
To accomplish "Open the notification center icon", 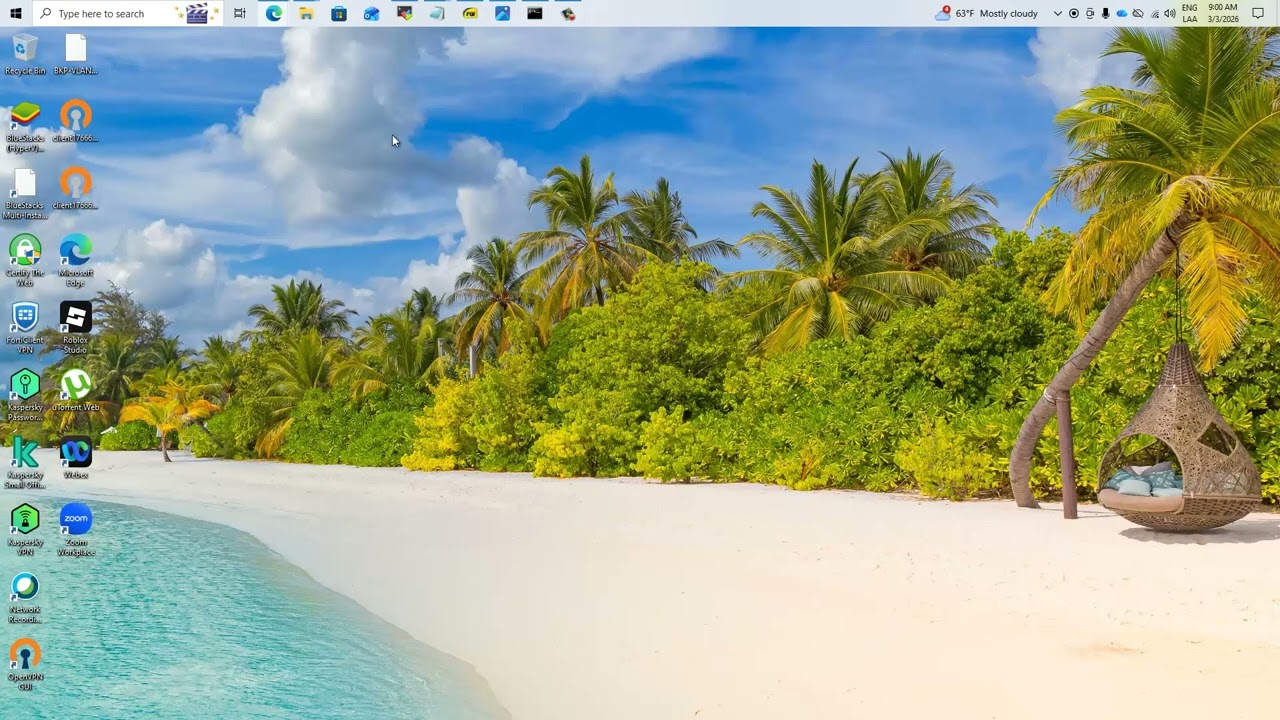I will pos(1258,13).
